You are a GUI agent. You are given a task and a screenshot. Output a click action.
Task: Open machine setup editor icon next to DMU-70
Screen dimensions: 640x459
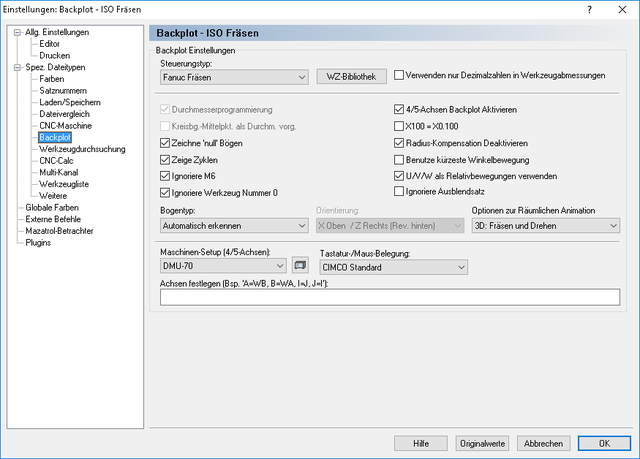click(300, 265)
